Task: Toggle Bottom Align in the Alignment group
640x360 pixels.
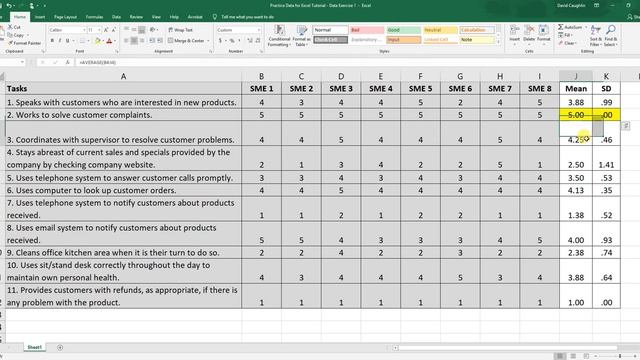Action: [x=142, y=30]
